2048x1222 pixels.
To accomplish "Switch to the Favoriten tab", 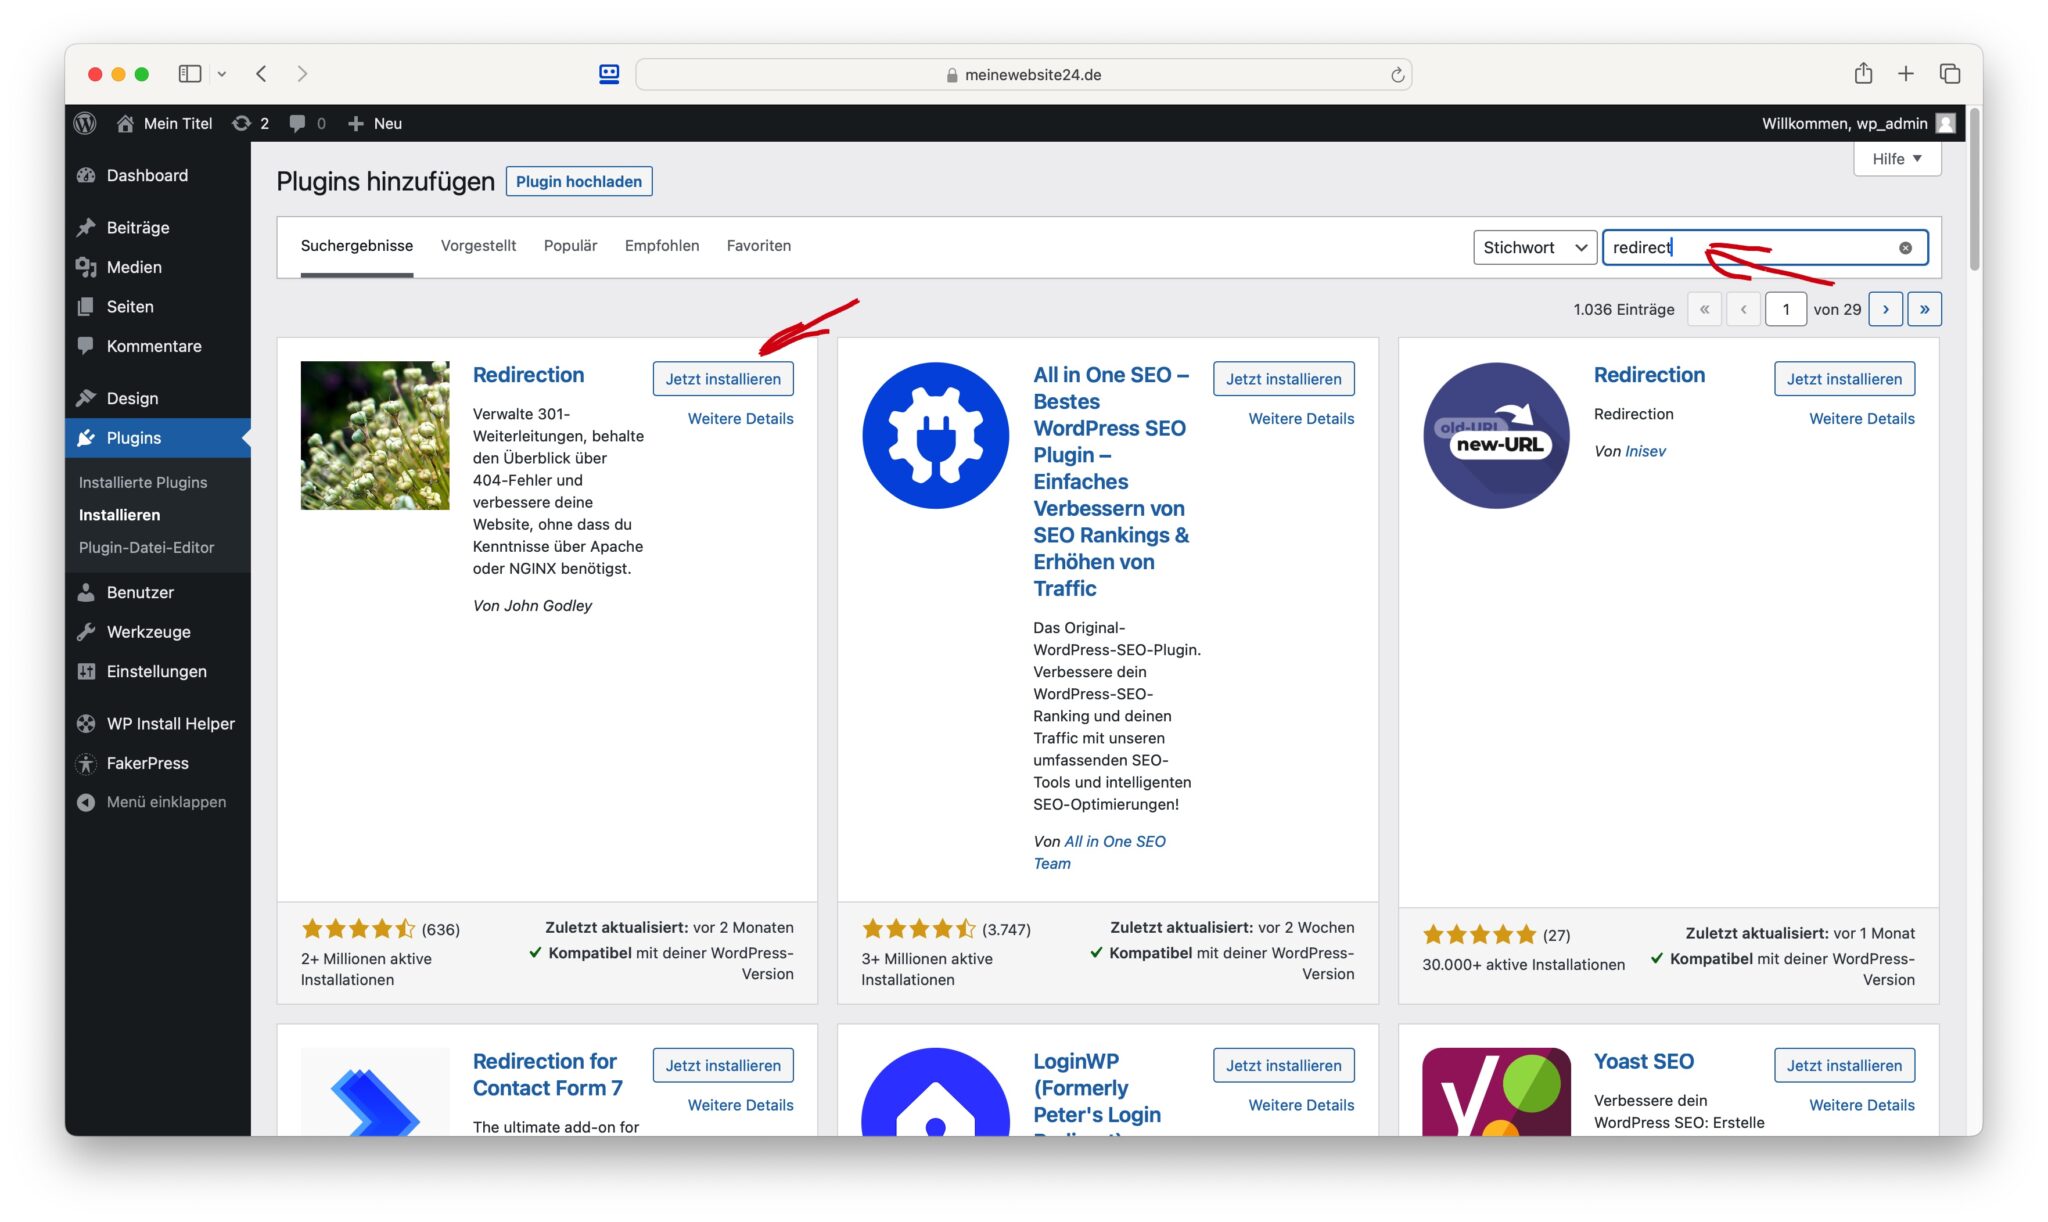I will (x=758, y=245).
